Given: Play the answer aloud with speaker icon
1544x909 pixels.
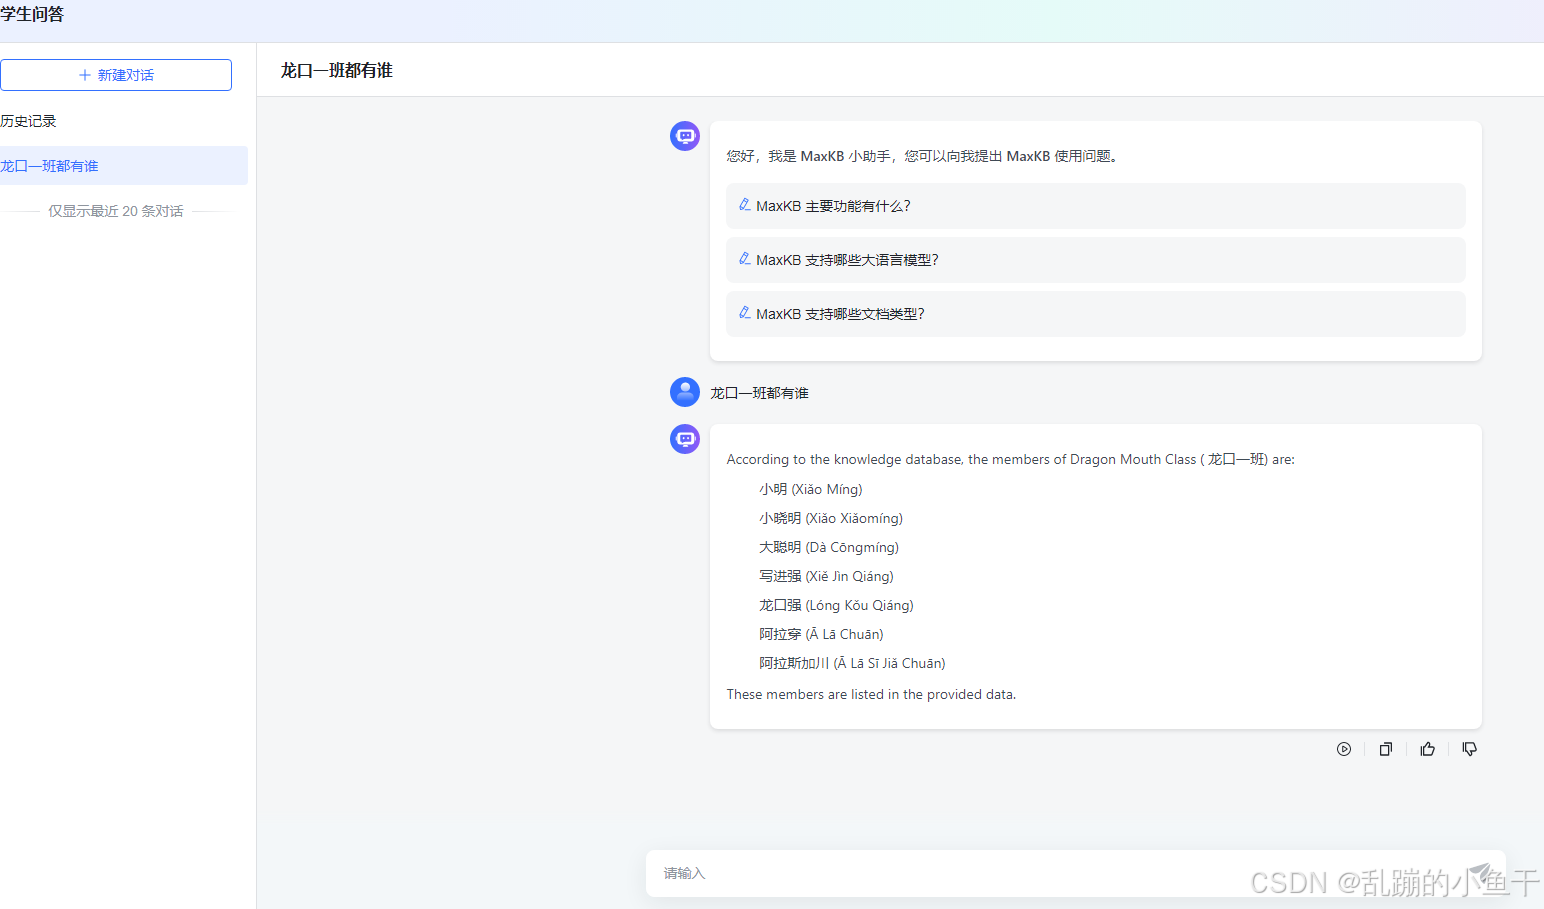Looking at the screenshot, I should coord(1344,749).
